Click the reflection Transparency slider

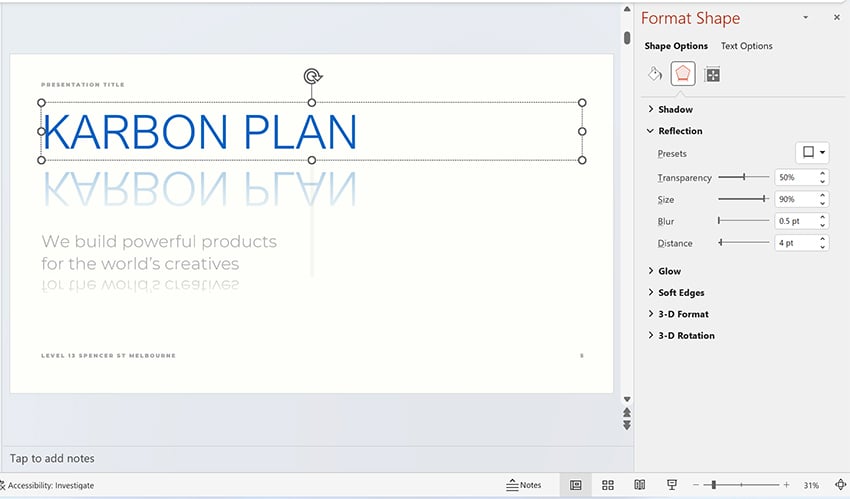tap(744, 177)
